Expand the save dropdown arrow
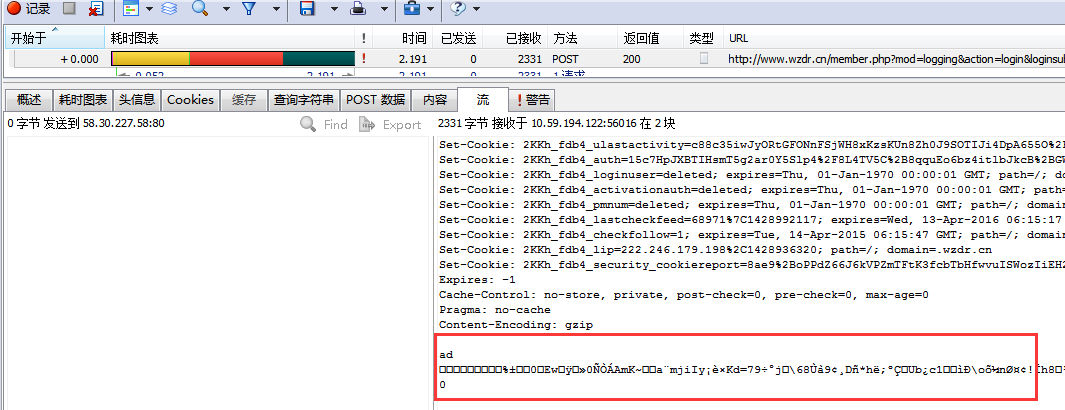 click(x=333, y=9)
